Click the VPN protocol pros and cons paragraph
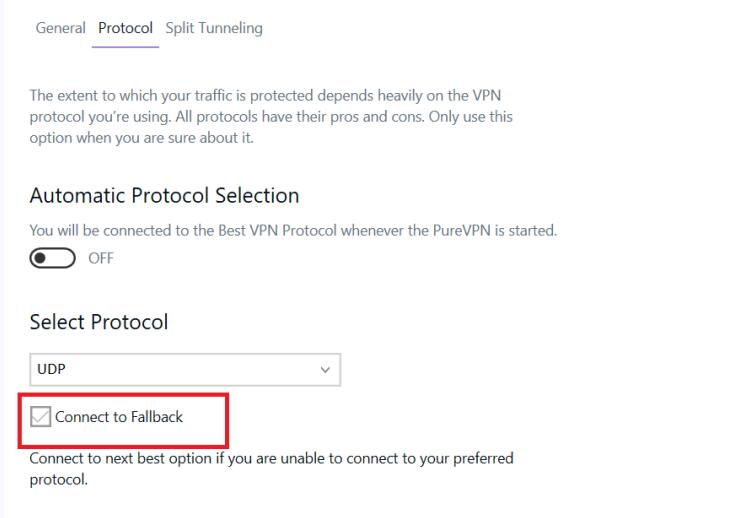 coord(271,116)
